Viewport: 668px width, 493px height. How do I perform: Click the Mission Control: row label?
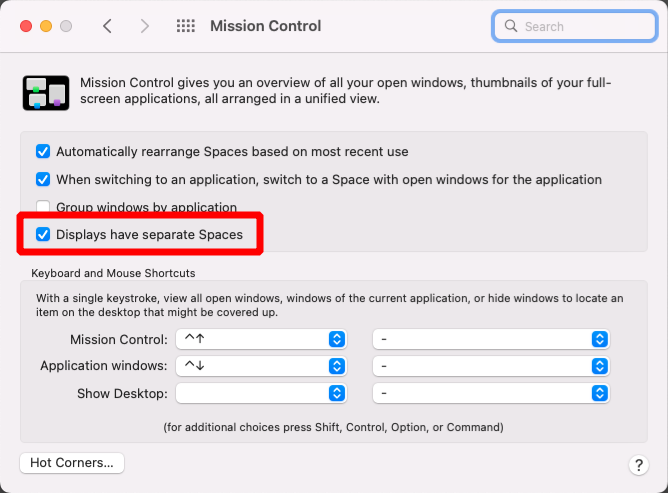(x=119, y=340)
